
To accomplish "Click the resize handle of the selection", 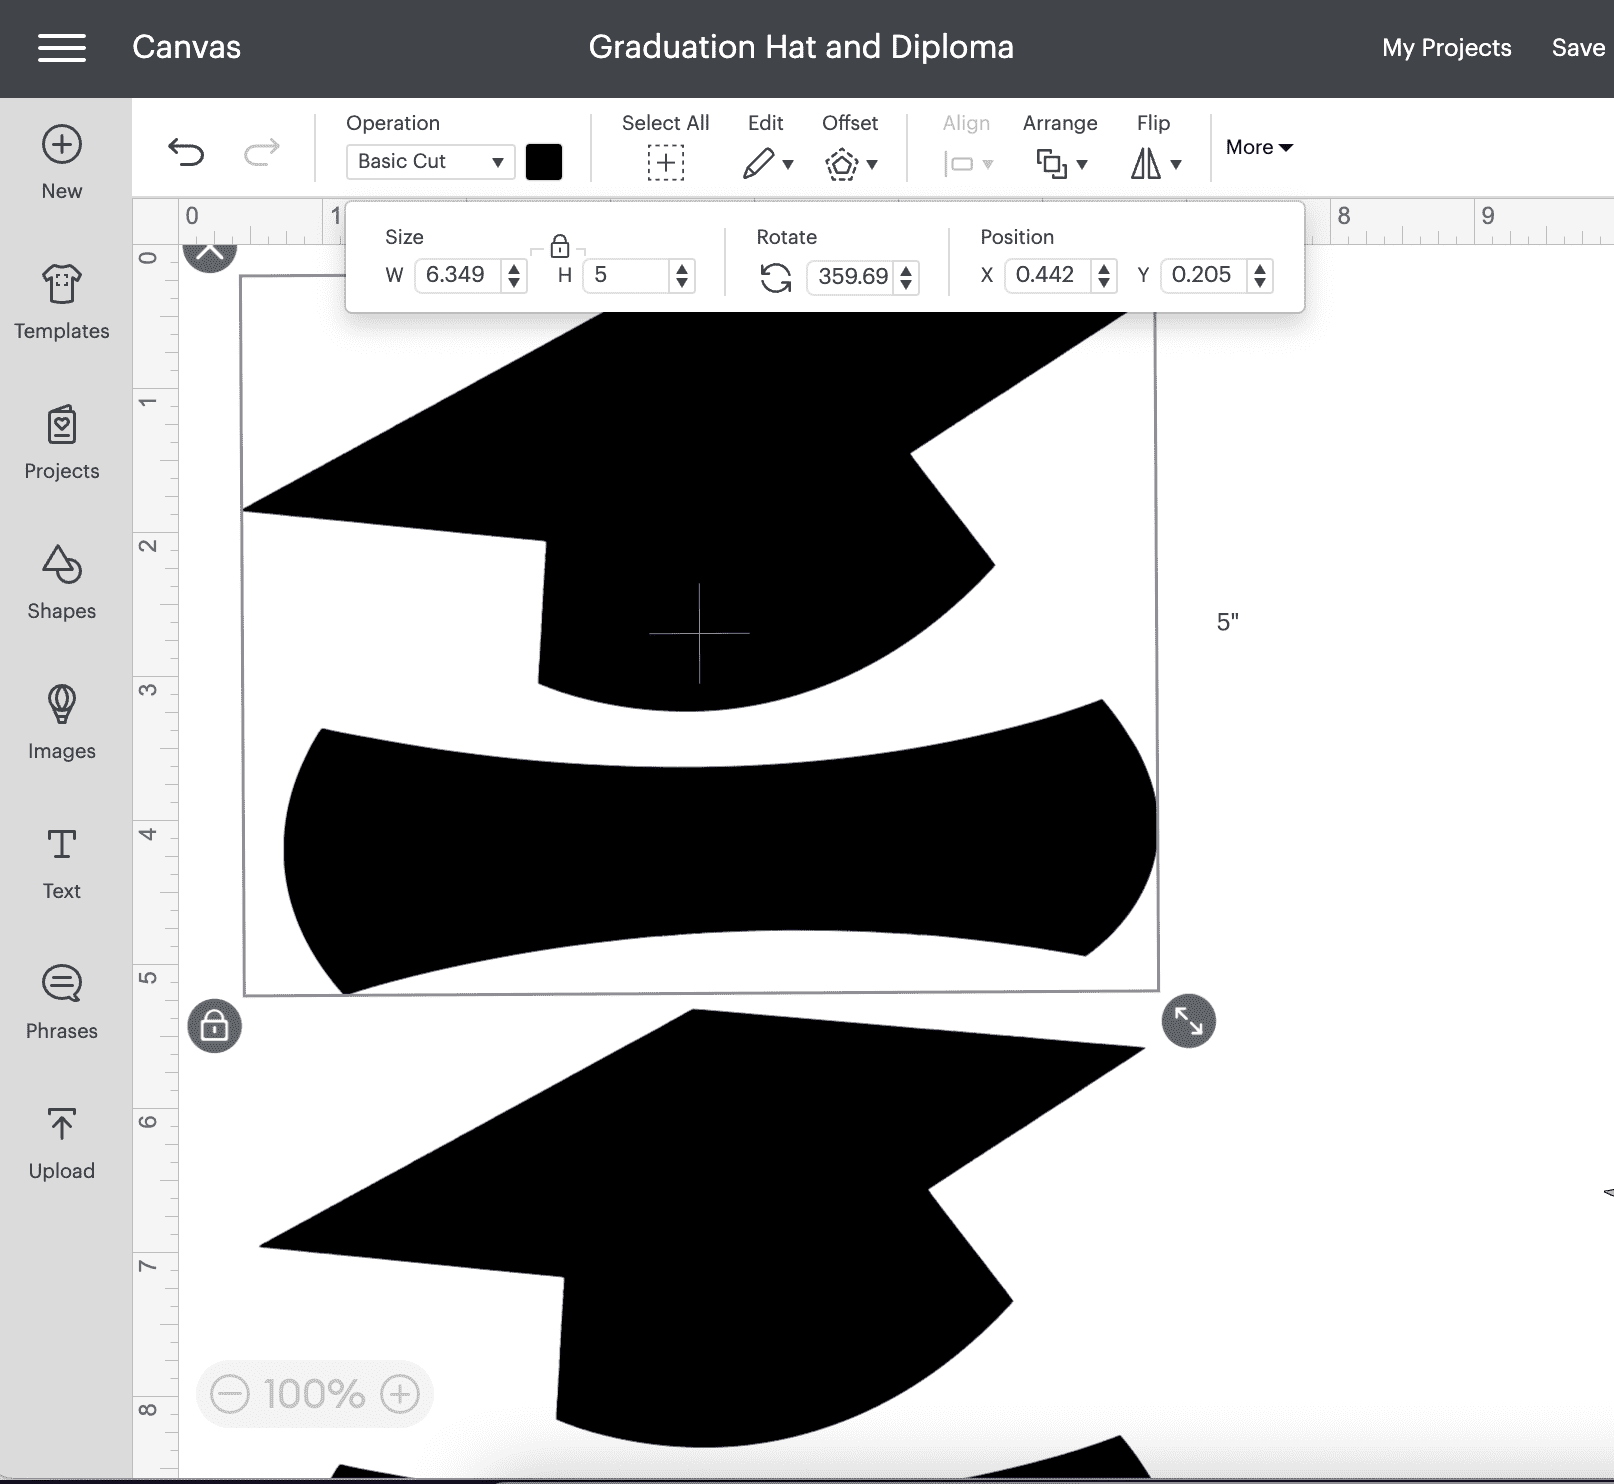I will (1189, 1021).
